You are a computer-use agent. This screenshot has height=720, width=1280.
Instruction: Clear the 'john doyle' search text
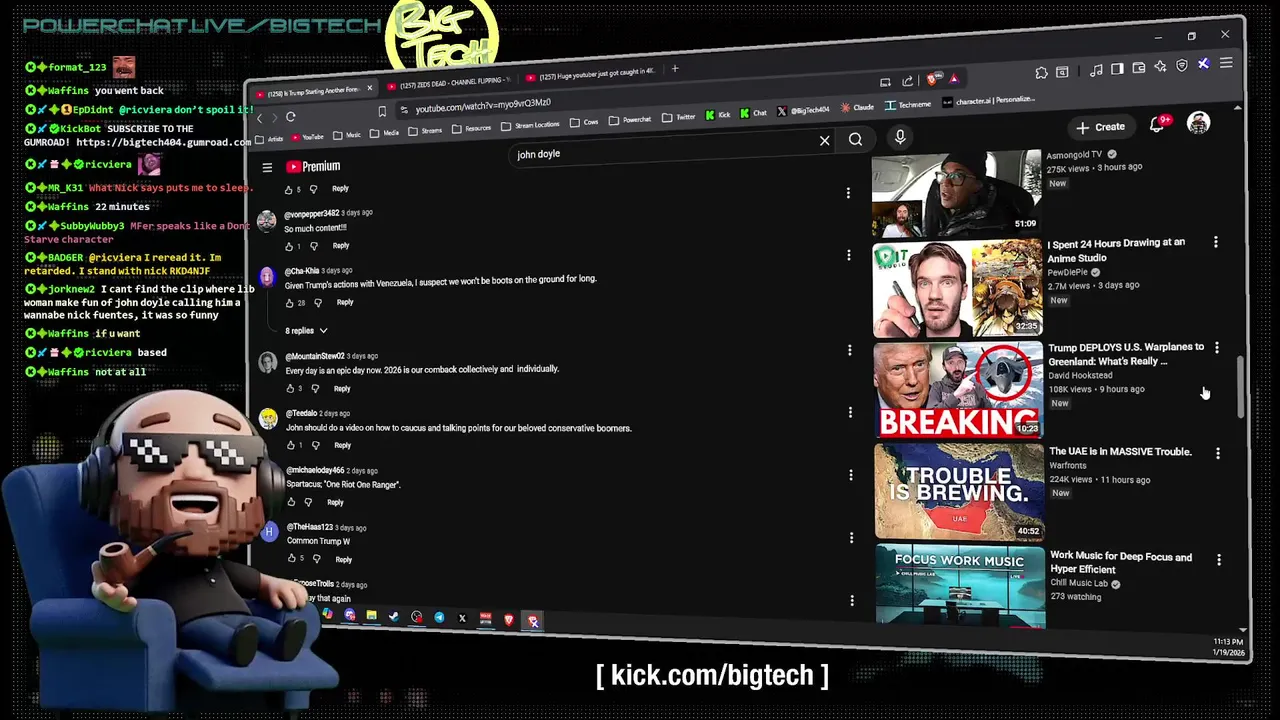(x=824, y=141)
